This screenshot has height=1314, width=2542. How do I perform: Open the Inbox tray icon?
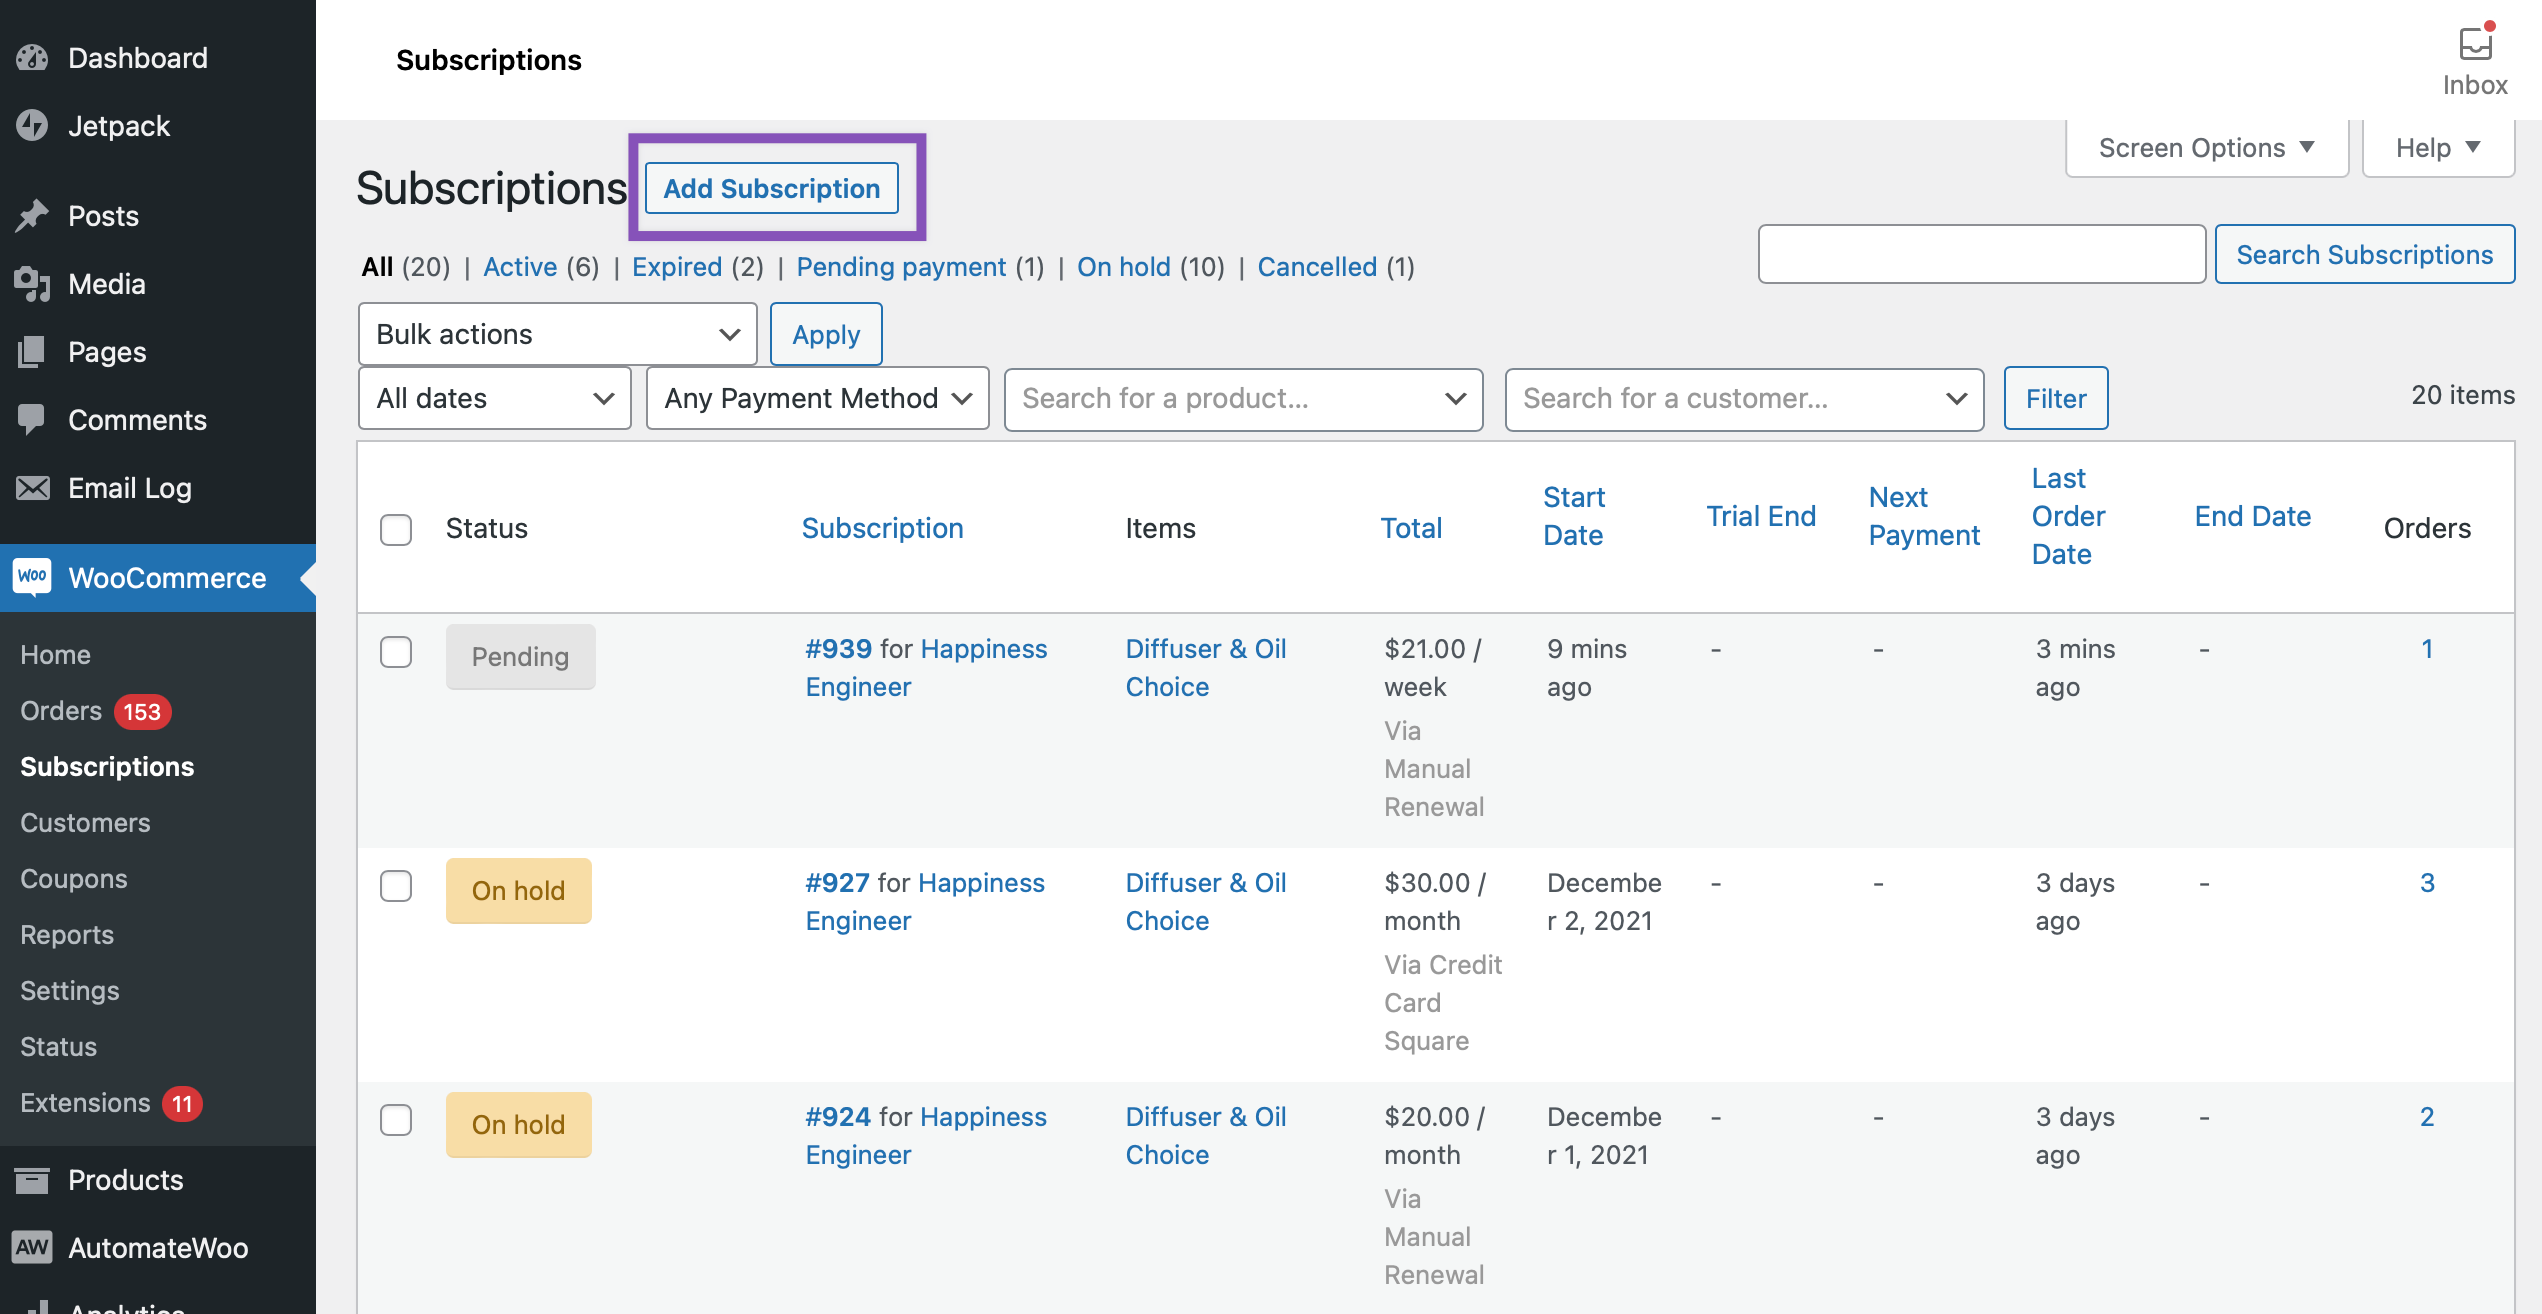pos(2475,45)
